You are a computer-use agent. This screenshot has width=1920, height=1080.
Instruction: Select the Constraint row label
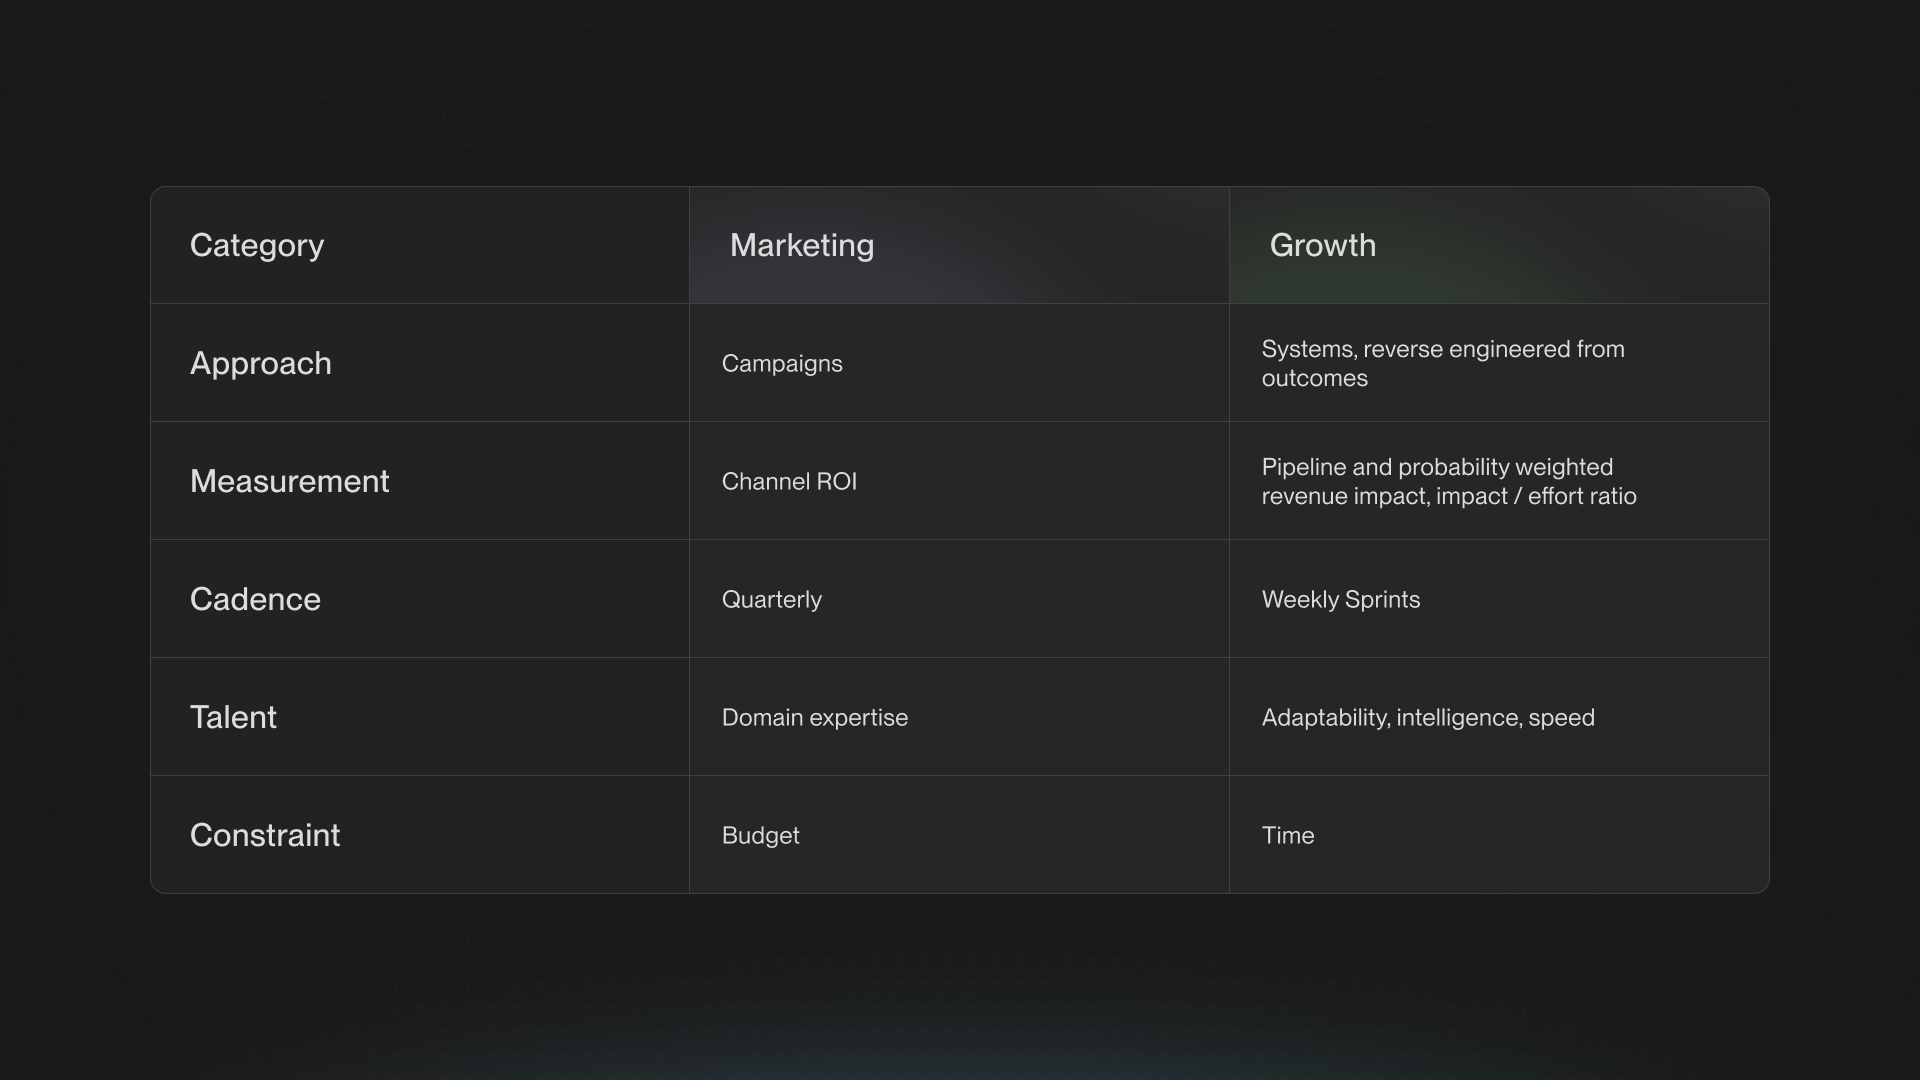tap(265, 835)
